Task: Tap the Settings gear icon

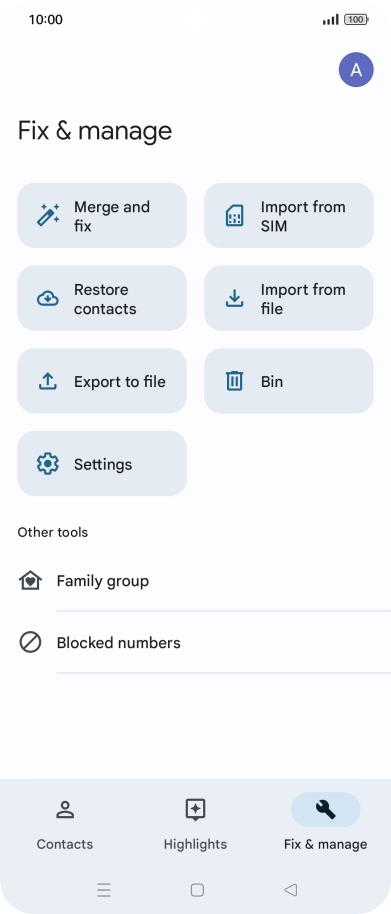Action: 48,464
